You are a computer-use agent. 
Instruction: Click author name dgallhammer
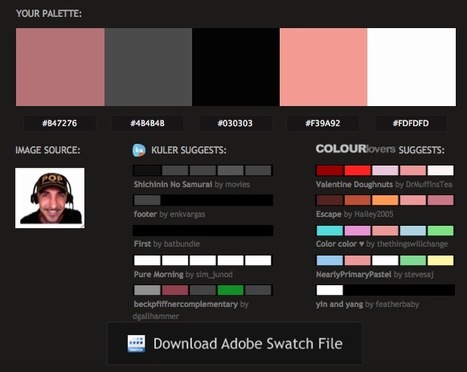156,316
